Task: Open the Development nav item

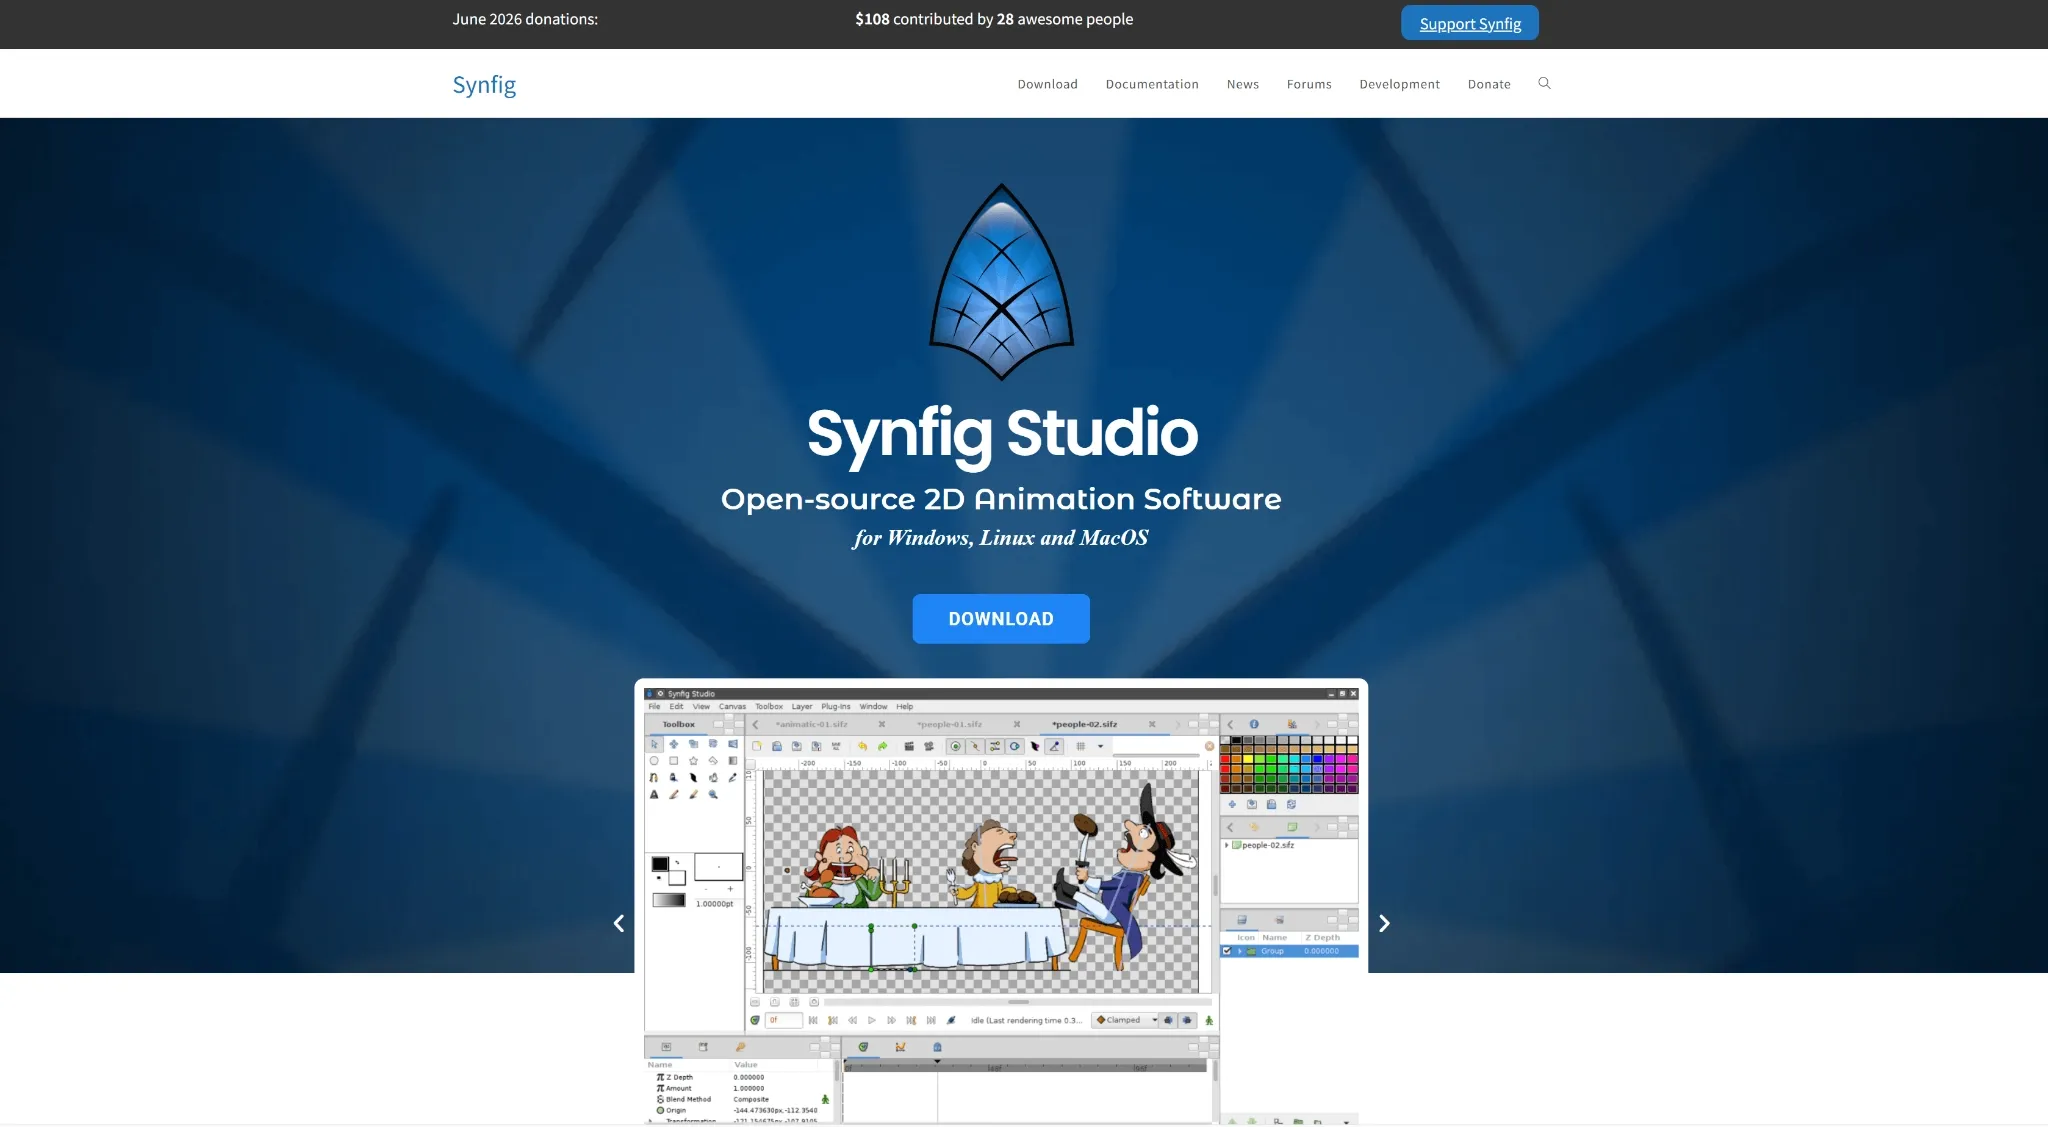Action: point(1399,84)
